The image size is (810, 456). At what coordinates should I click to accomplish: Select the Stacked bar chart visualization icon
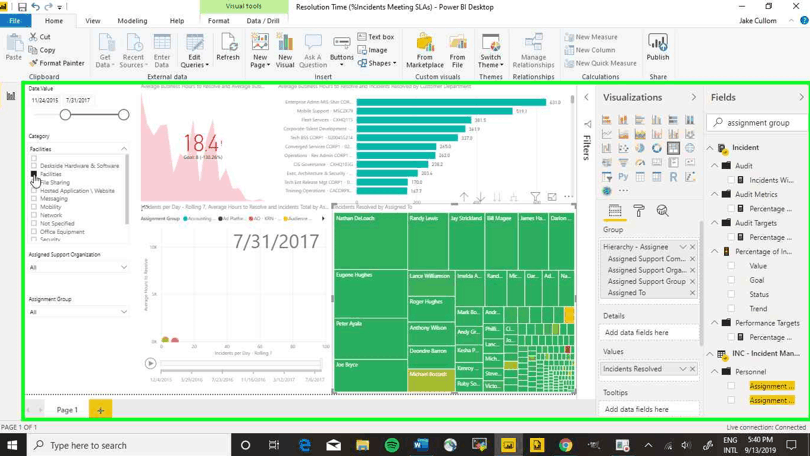[607, 120]
